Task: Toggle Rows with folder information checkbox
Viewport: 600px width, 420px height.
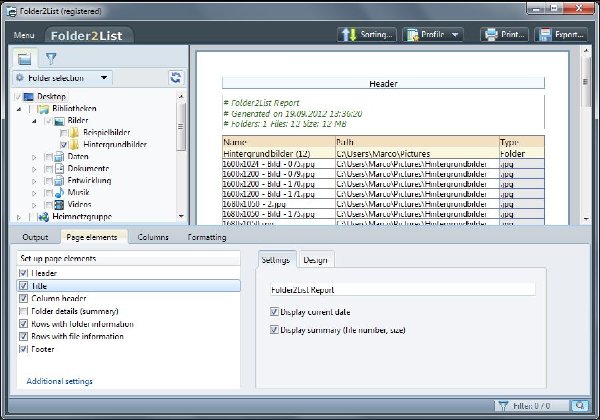Action: [x=23, y=324]
